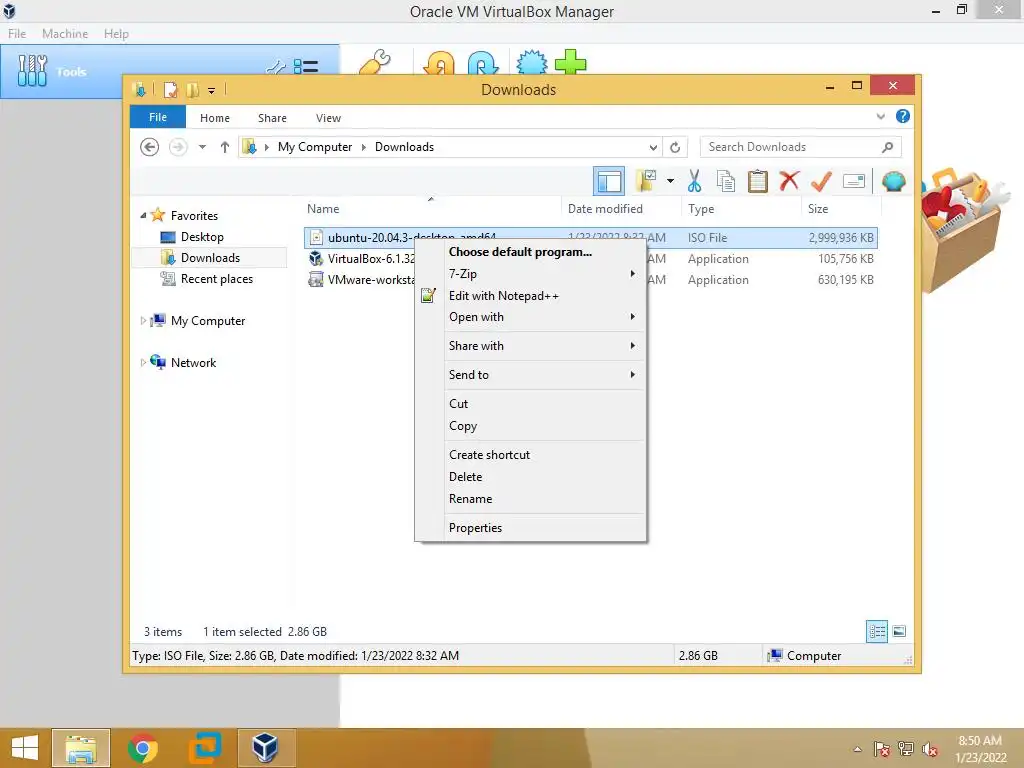
Task: Open the View ribbon tab
Action: [x=328, y=118]
